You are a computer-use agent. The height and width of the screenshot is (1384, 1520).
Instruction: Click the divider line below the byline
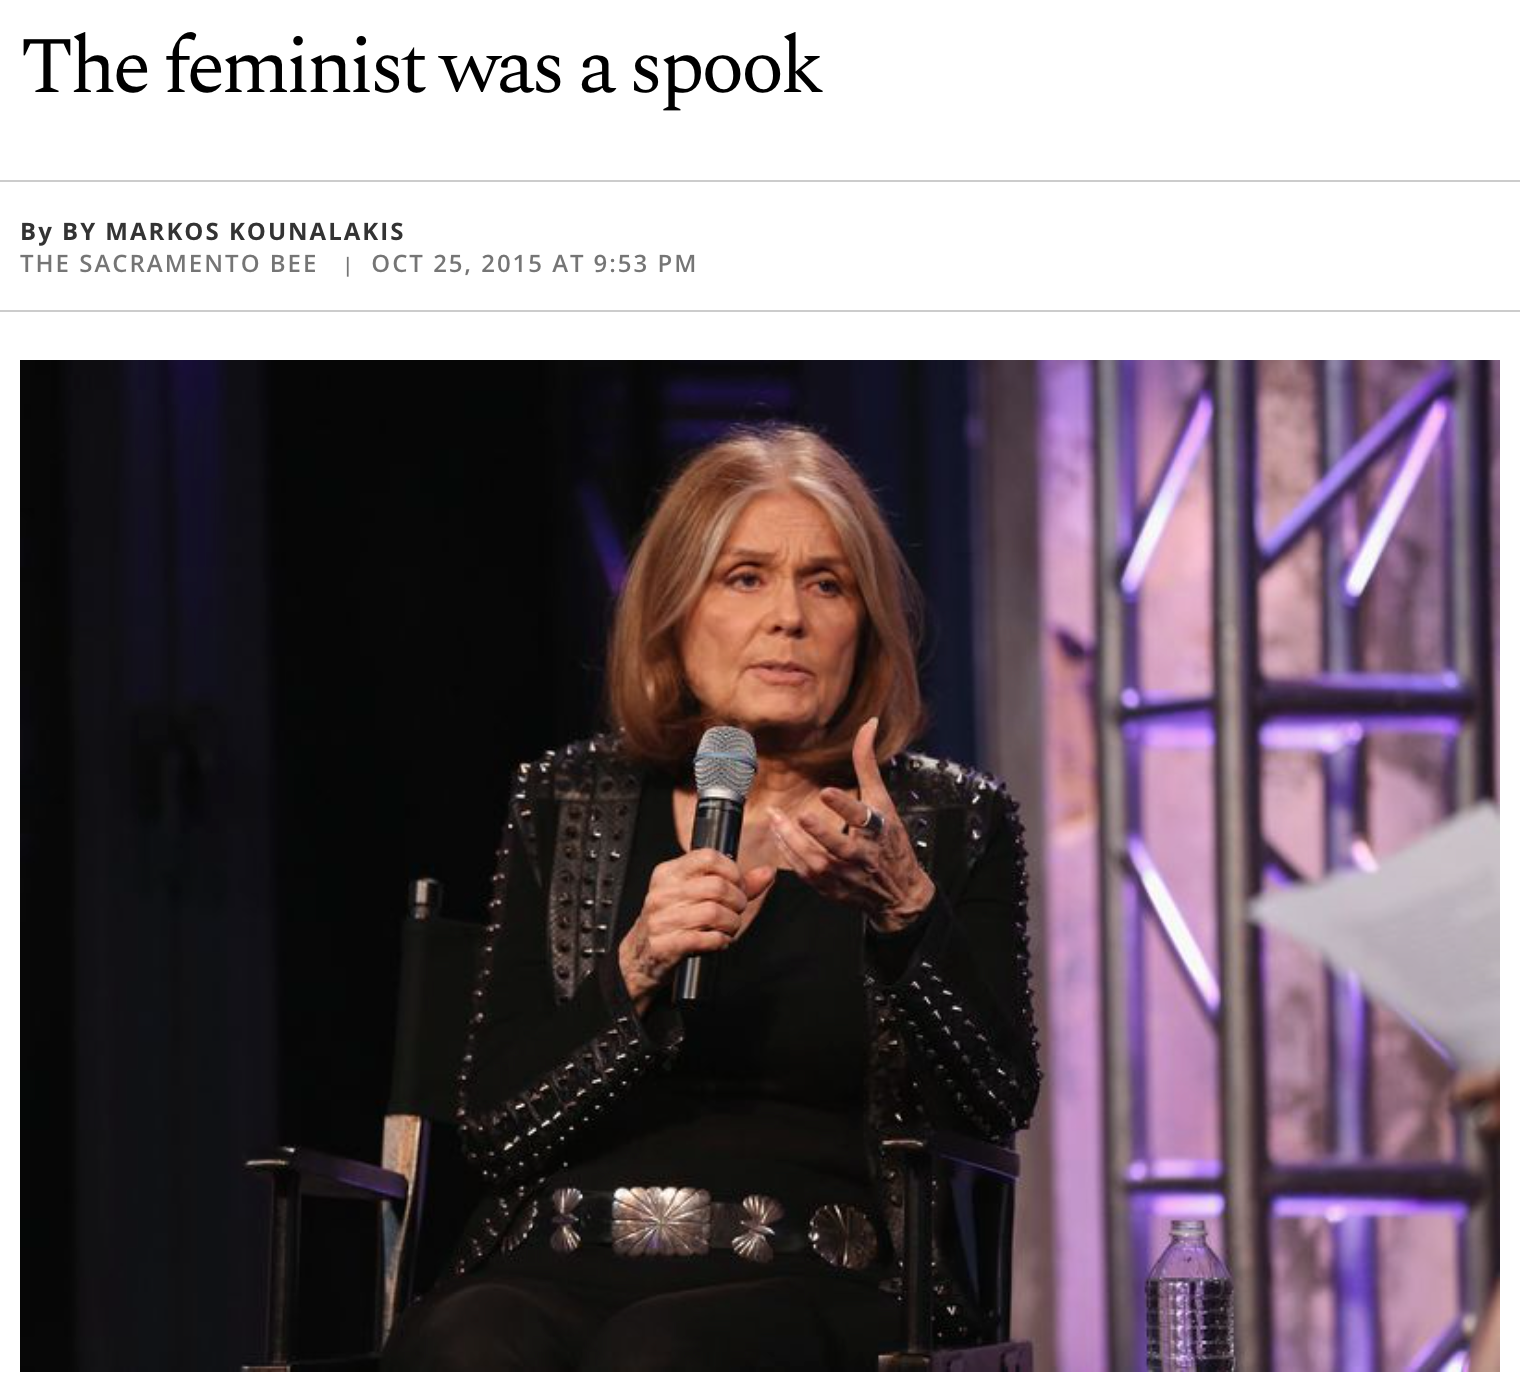760,311
